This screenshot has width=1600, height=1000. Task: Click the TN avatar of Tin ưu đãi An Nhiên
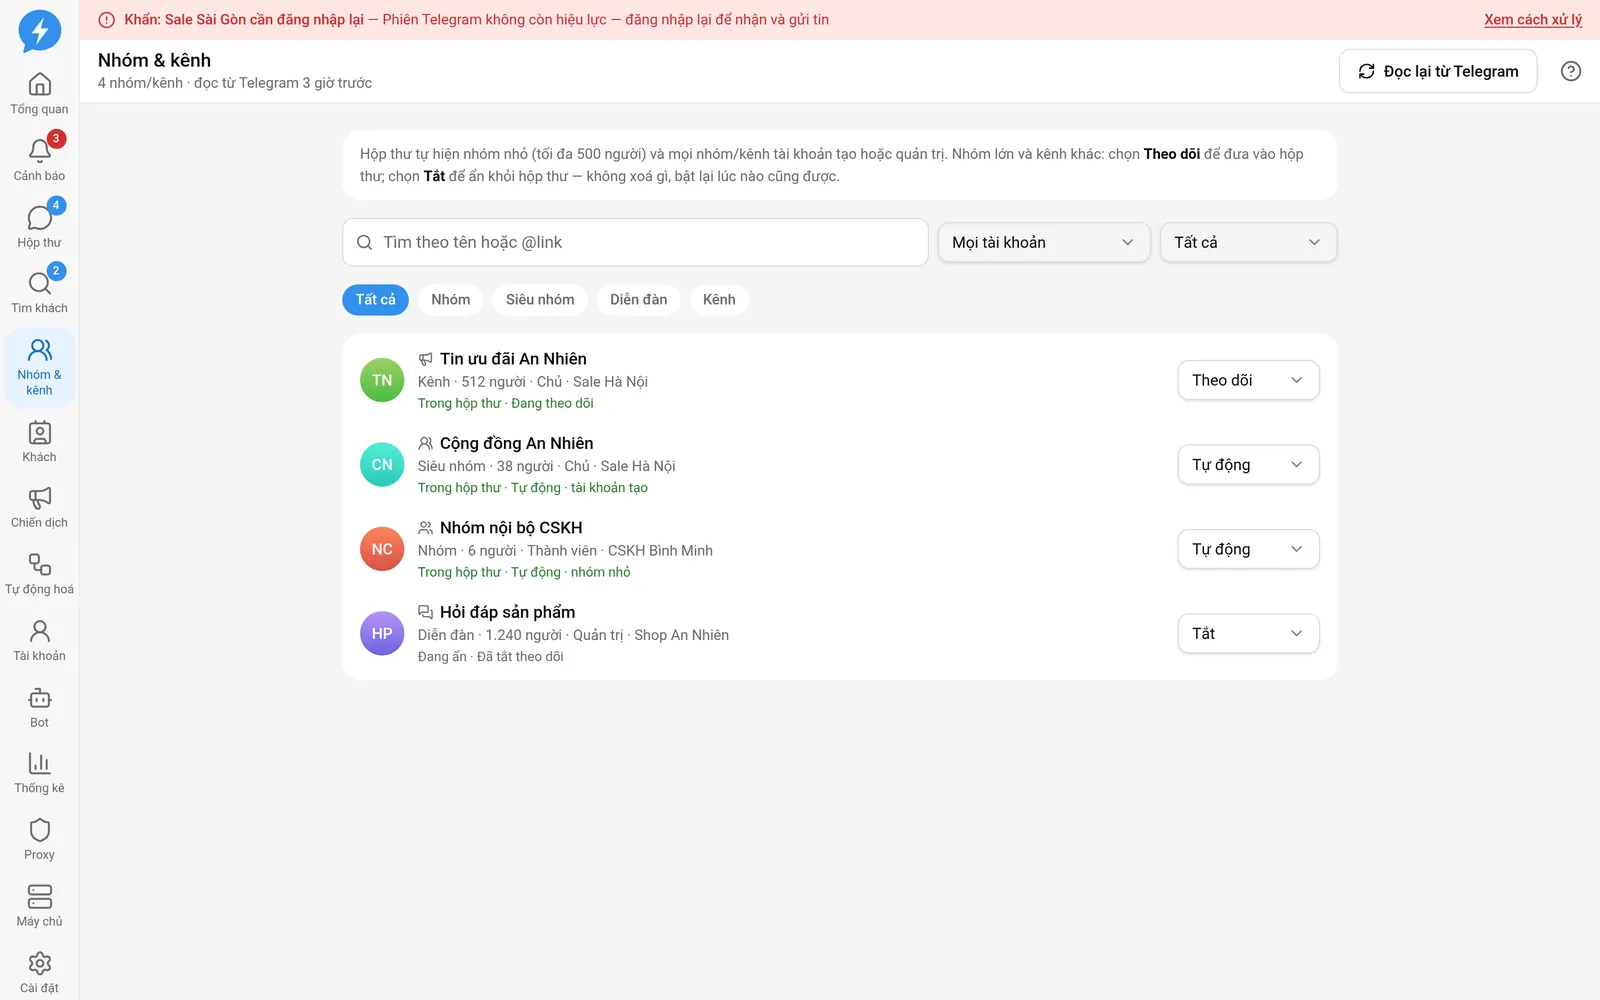point(382,380)
